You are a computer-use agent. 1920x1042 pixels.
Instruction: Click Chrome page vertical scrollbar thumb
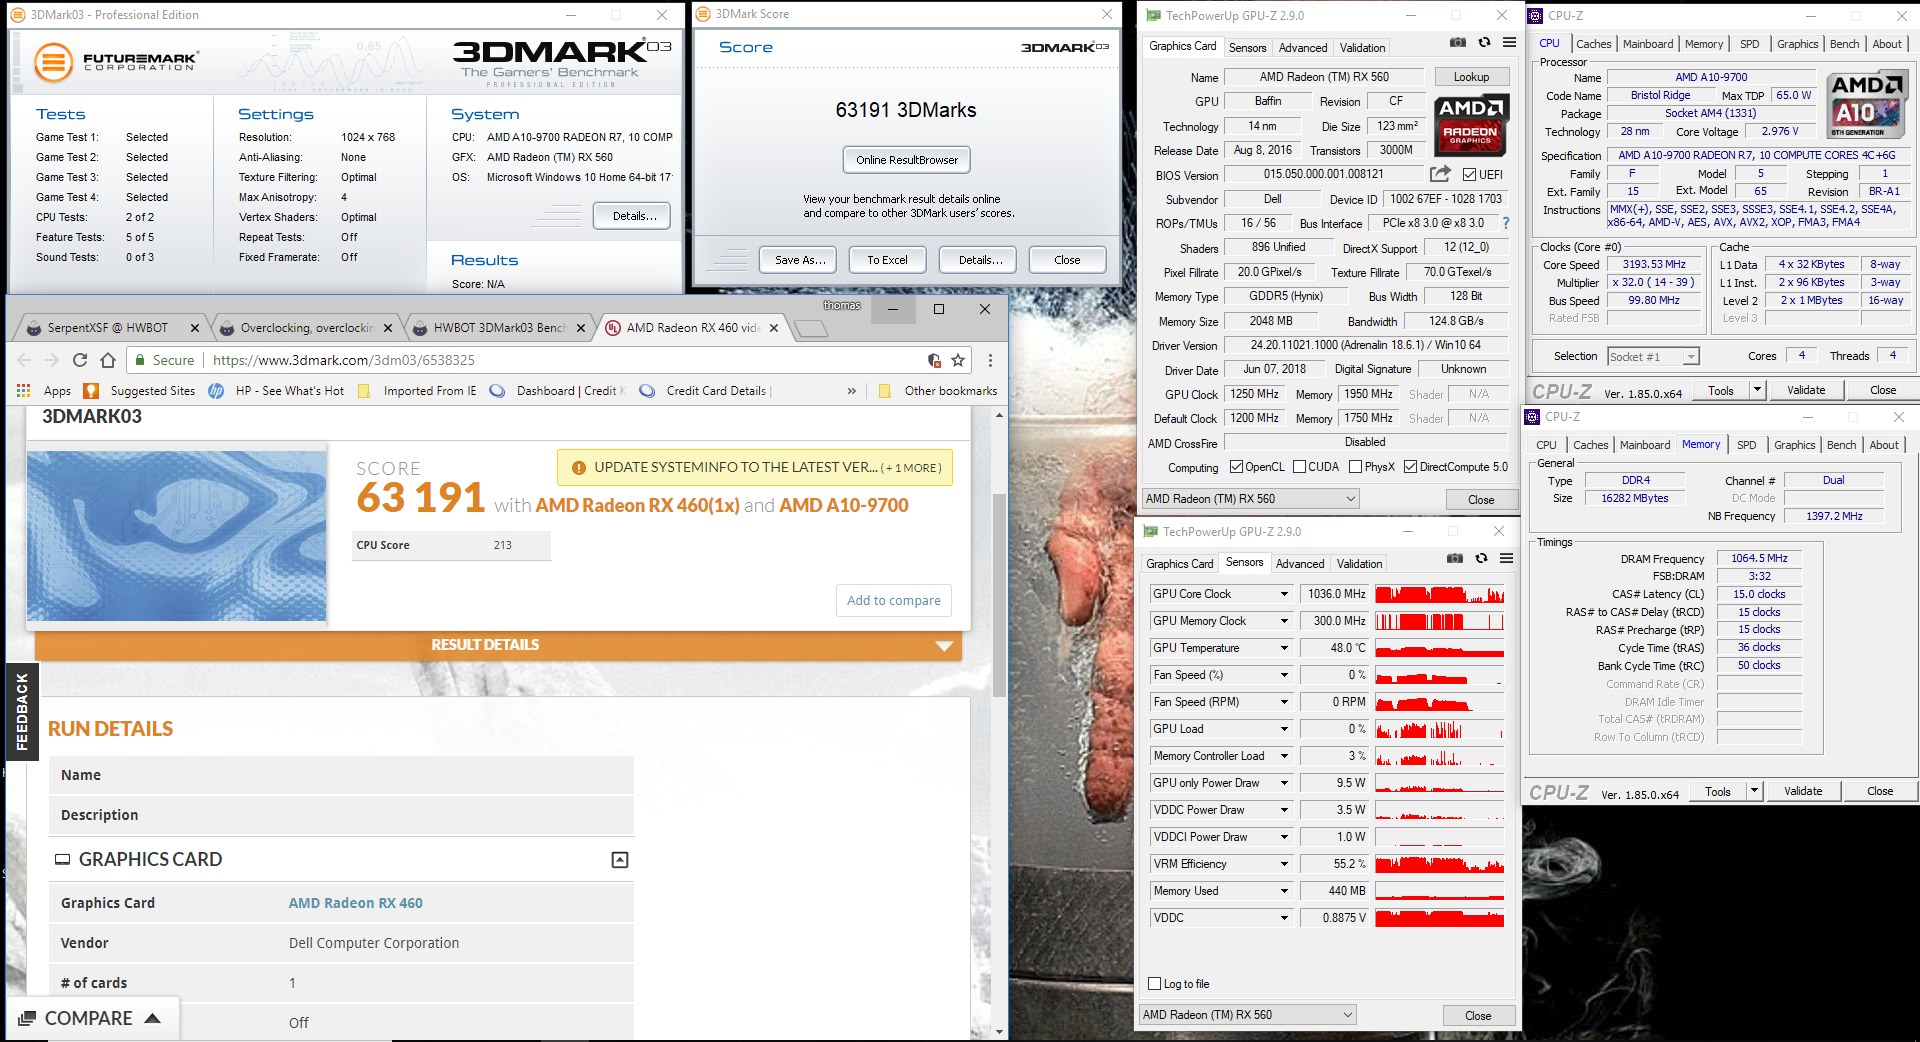click(999, 595)
